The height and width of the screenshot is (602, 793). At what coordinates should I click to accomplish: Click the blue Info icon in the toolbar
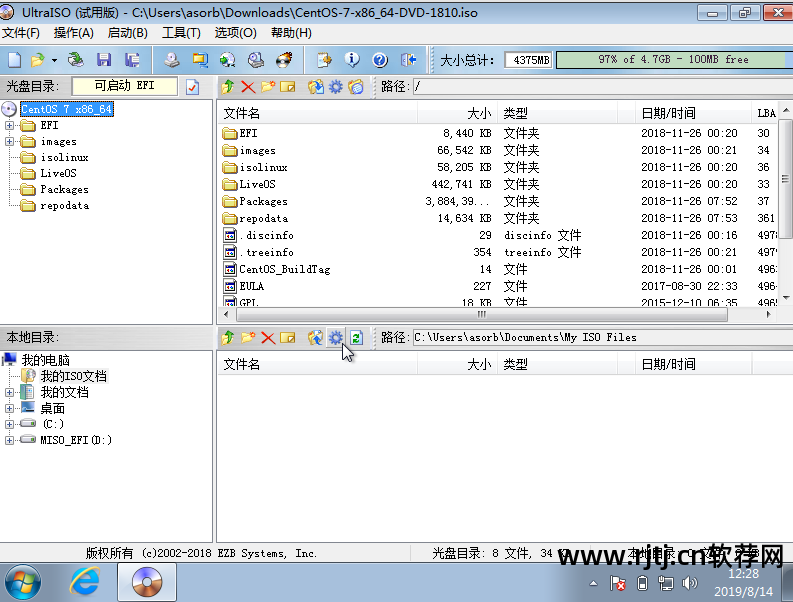point(352,60)
